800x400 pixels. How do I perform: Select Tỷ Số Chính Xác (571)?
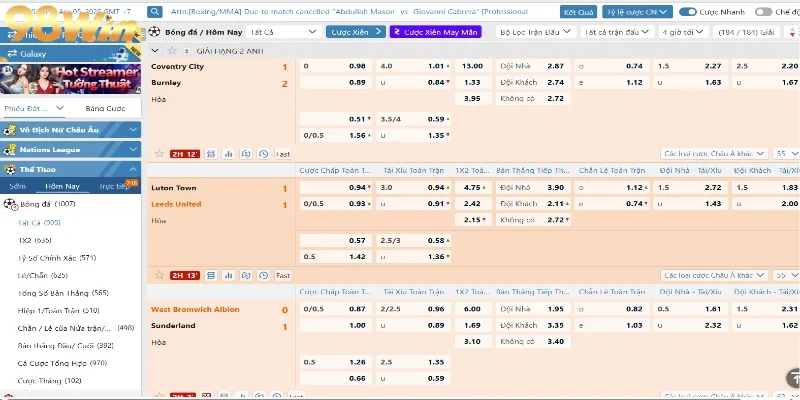point(57,258)
